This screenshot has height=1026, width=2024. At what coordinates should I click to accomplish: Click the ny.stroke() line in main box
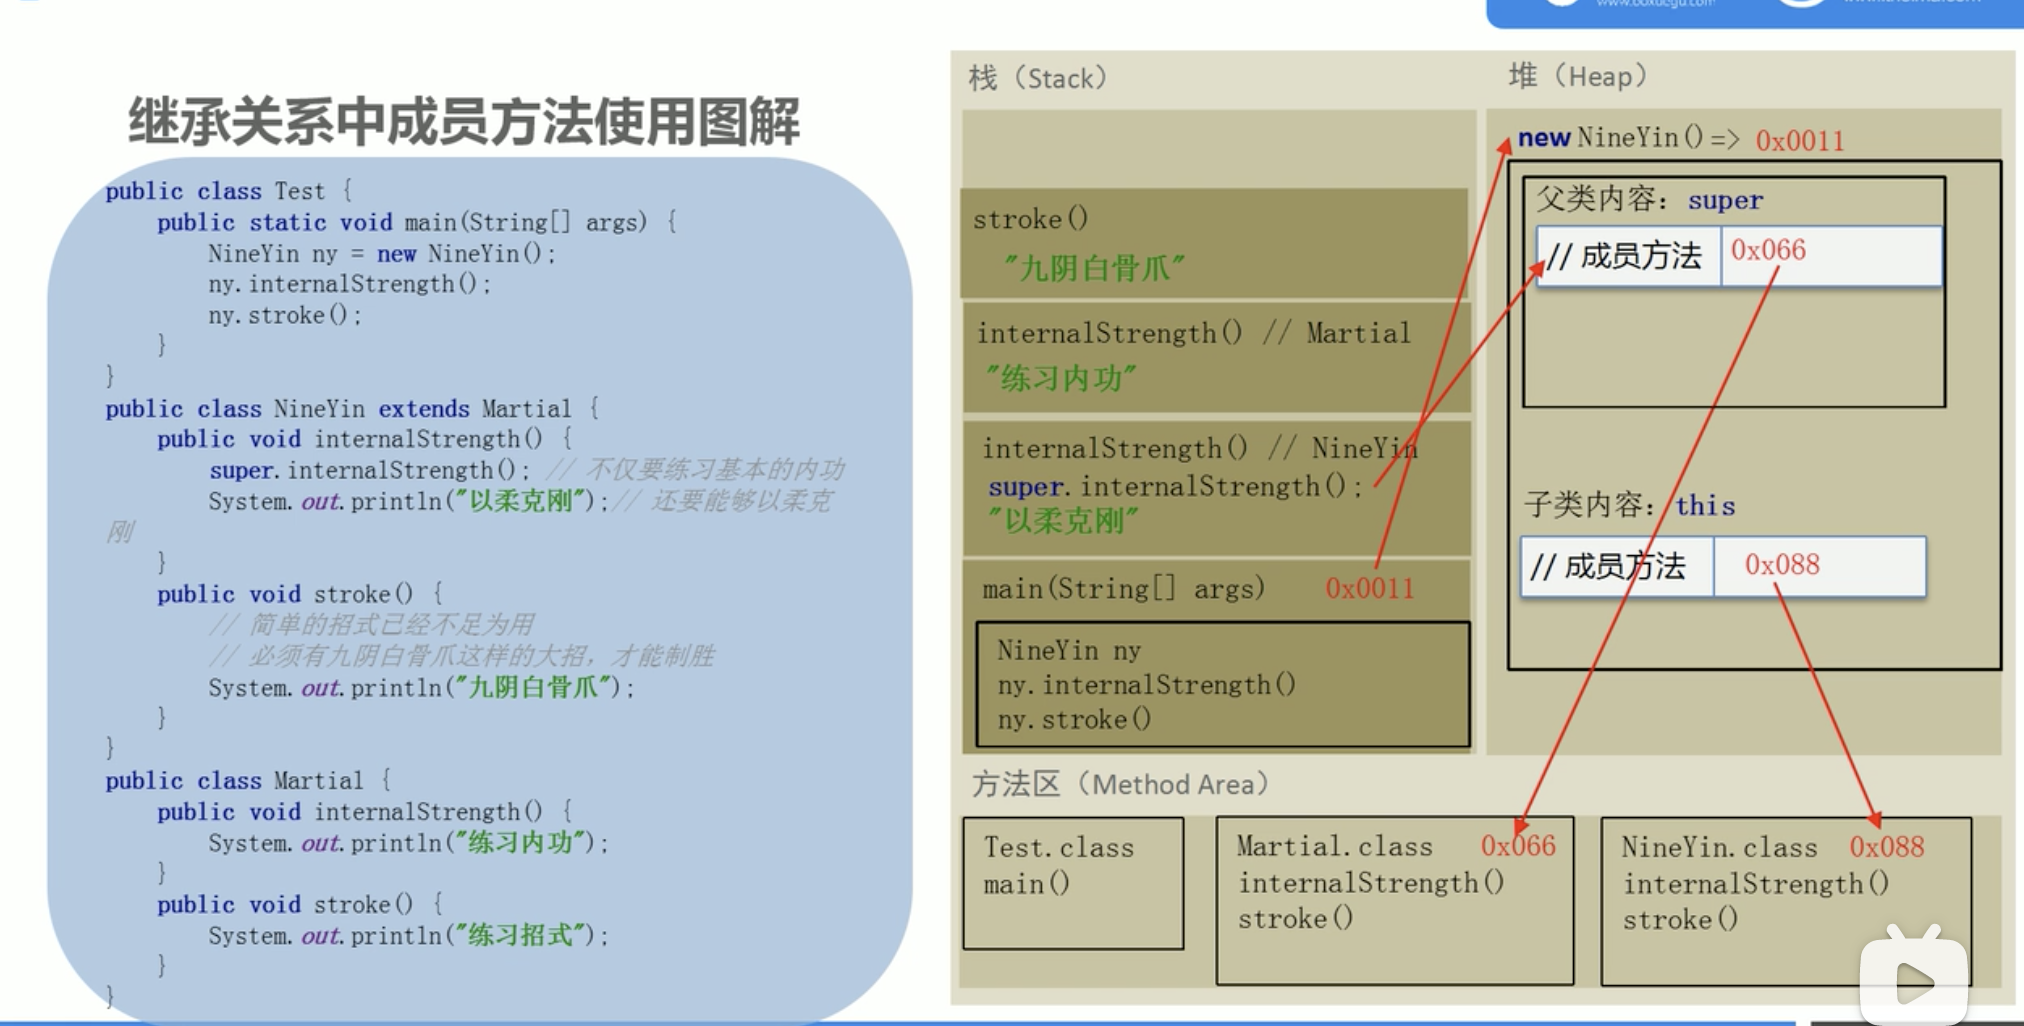point(1074,719)
